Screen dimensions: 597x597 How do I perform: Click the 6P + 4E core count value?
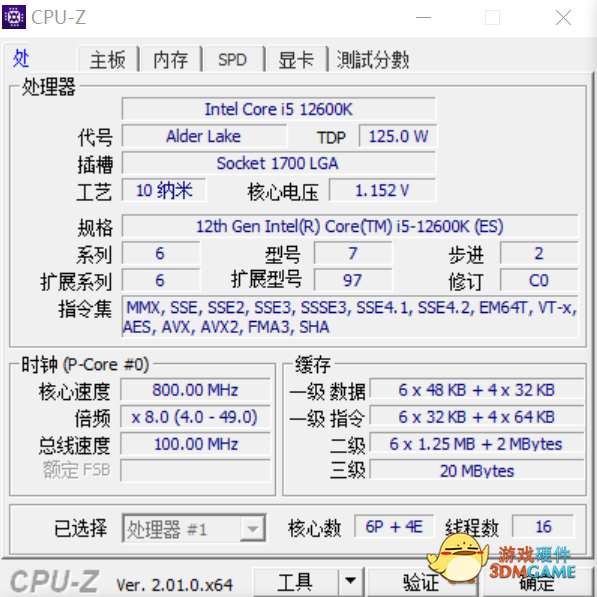pyautogui.click(x=394, y=527)
